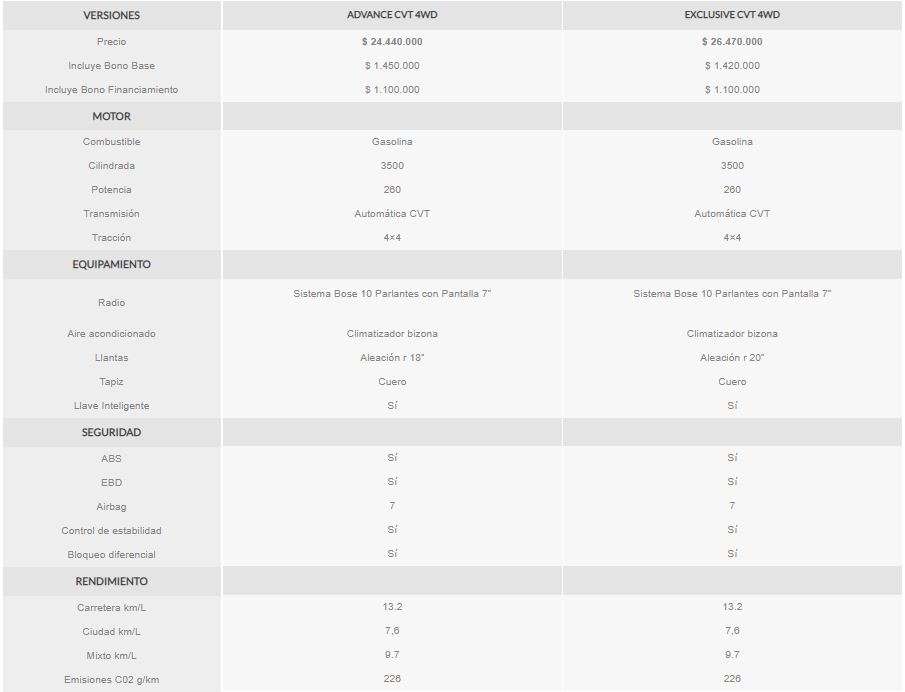Viewport: 905px width, 692px height.
Task: Click the ADVANCE CVT 4WD column header
Action: tap(392, 15)
